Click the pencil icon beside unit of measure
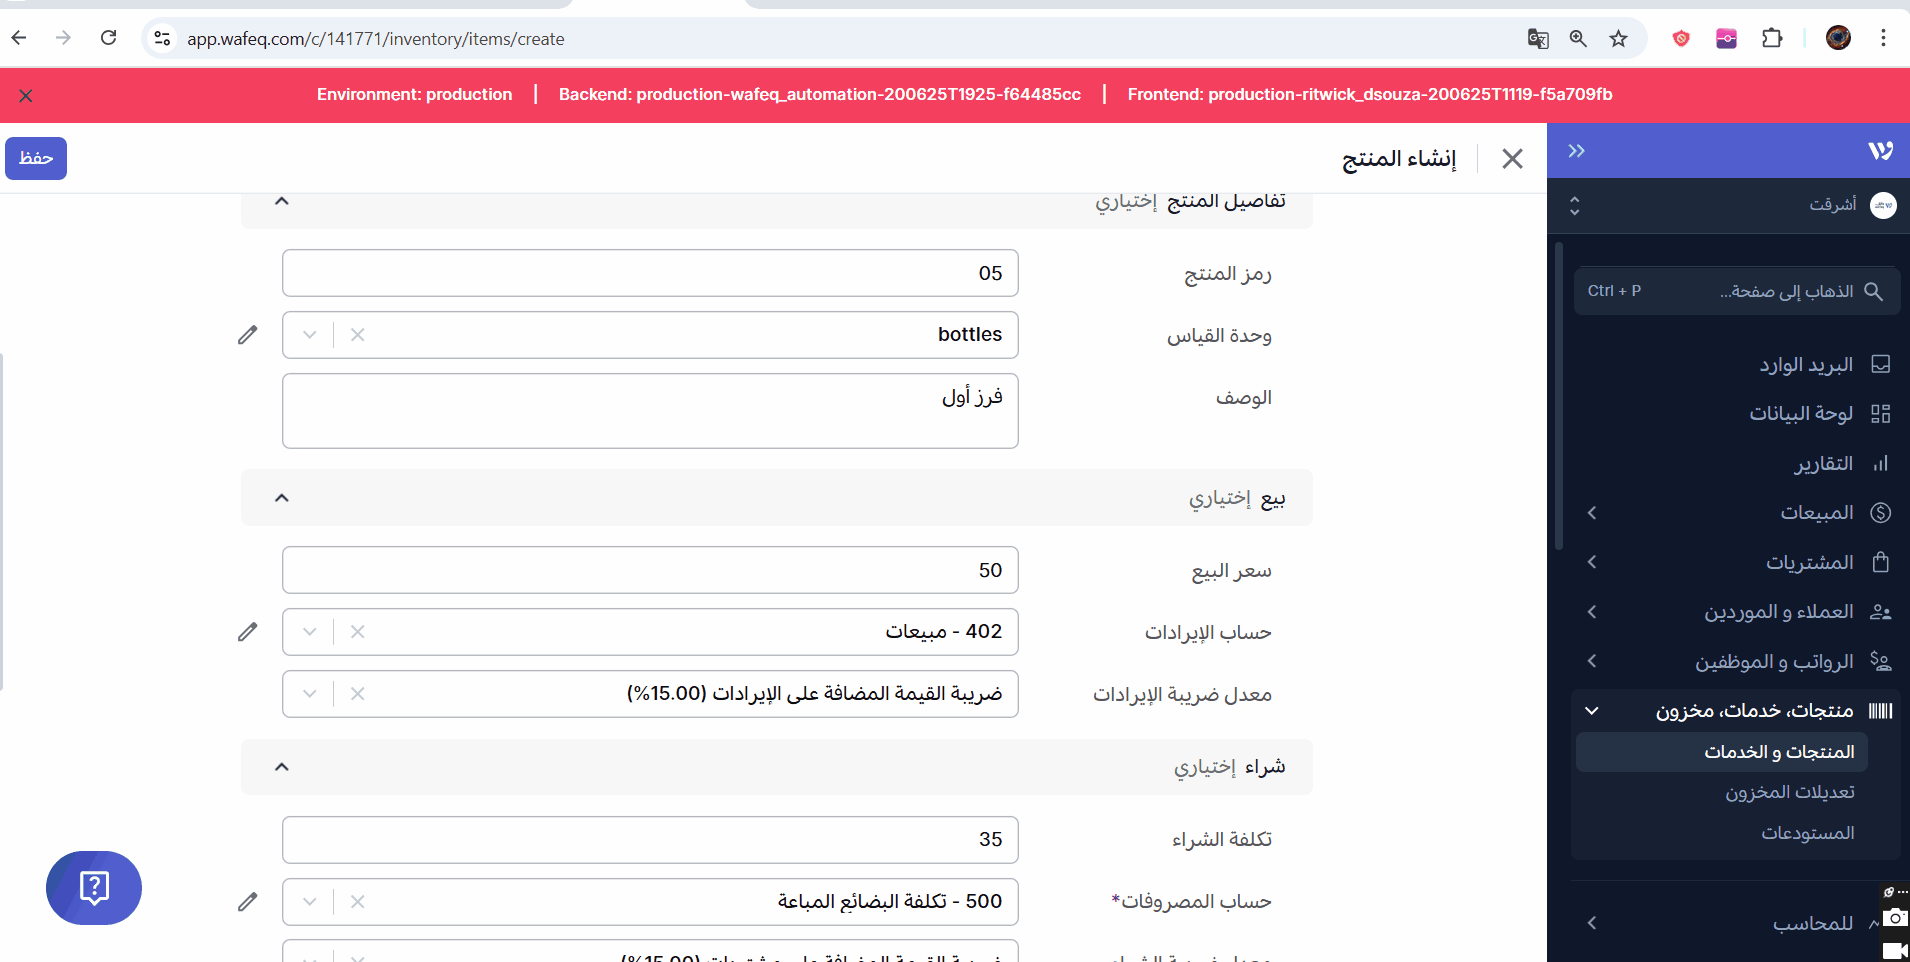The height and width of the screenshot is (962, 1910). pos(248,335)
